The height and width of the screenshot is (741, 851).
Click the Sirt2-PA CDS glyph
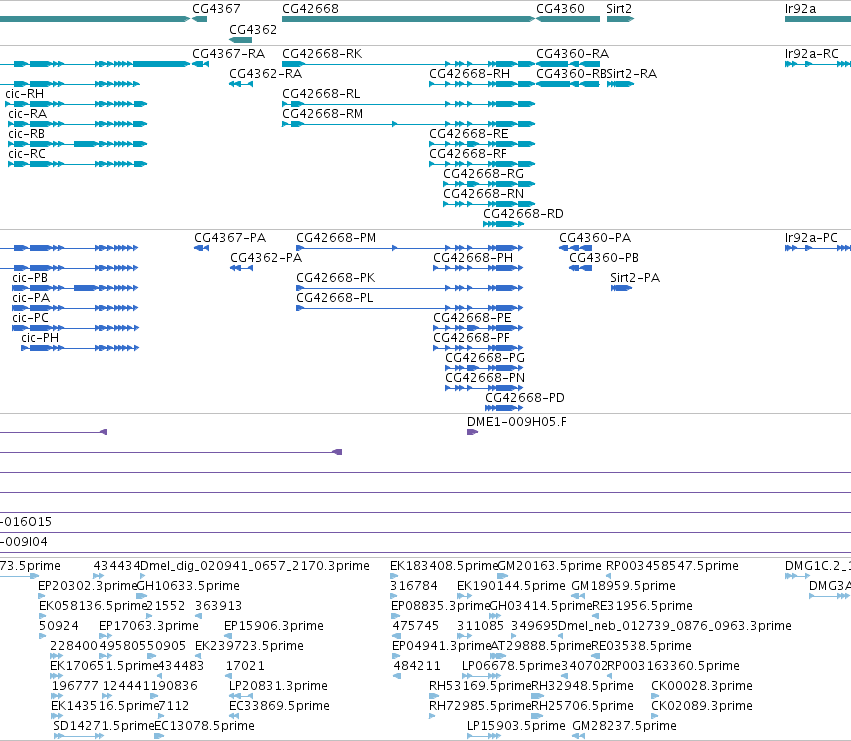(x=621, y=288)
